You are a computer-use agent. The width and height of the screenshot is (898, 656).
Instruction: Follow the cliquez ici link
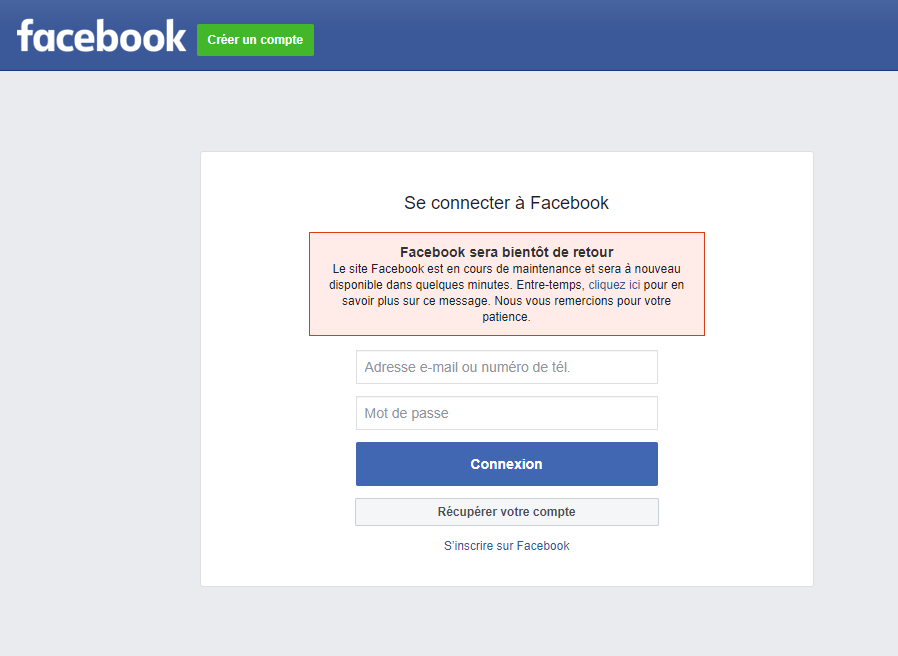614,285
